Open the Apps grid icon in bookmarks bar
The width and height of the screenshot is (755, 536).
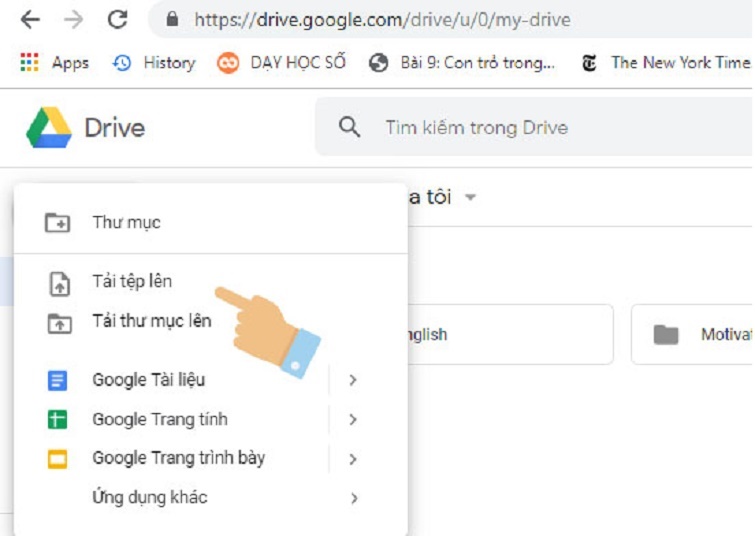[29, 62]
